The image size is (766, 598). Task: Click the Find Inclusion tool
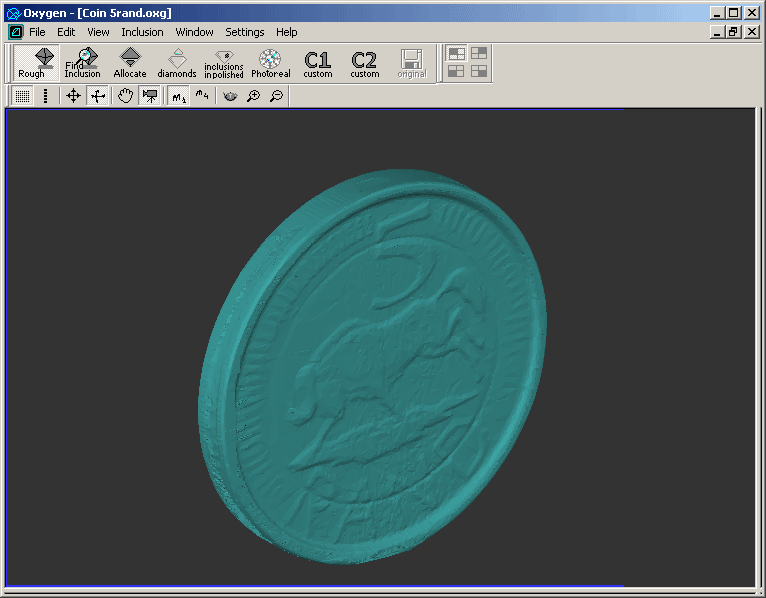[82, 63]
